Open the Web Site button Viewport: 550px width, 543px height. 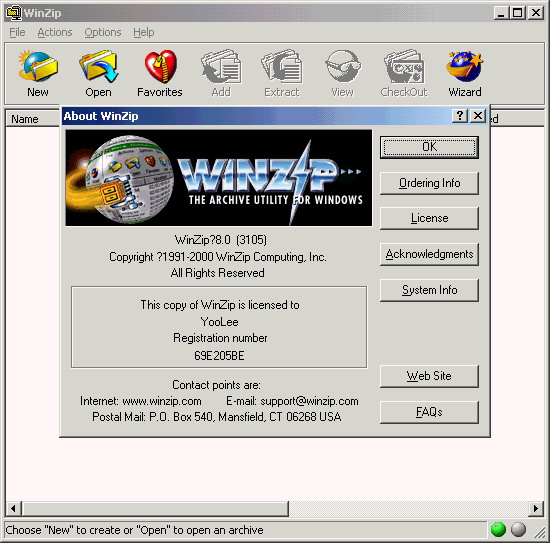pos(429,376)
